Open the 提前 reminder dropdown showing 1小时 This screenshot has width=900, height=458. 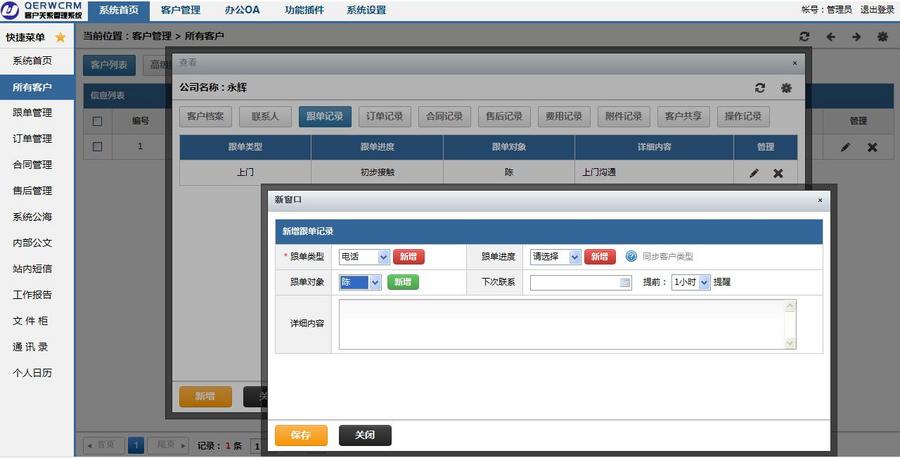pyautogui.click(x=691, y=282)
